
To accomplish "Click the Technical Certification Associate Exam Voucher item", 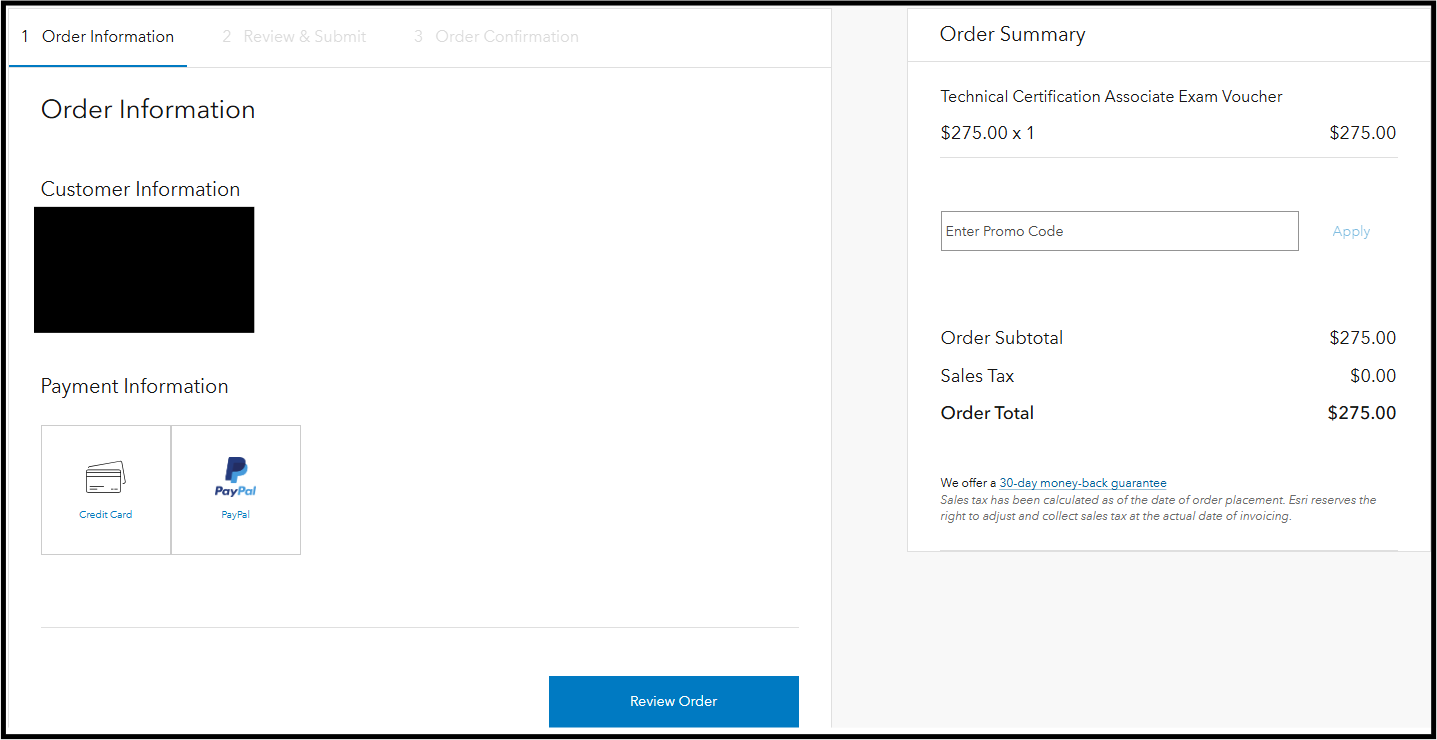I will pyautogui.click(x=1111, y=97).
